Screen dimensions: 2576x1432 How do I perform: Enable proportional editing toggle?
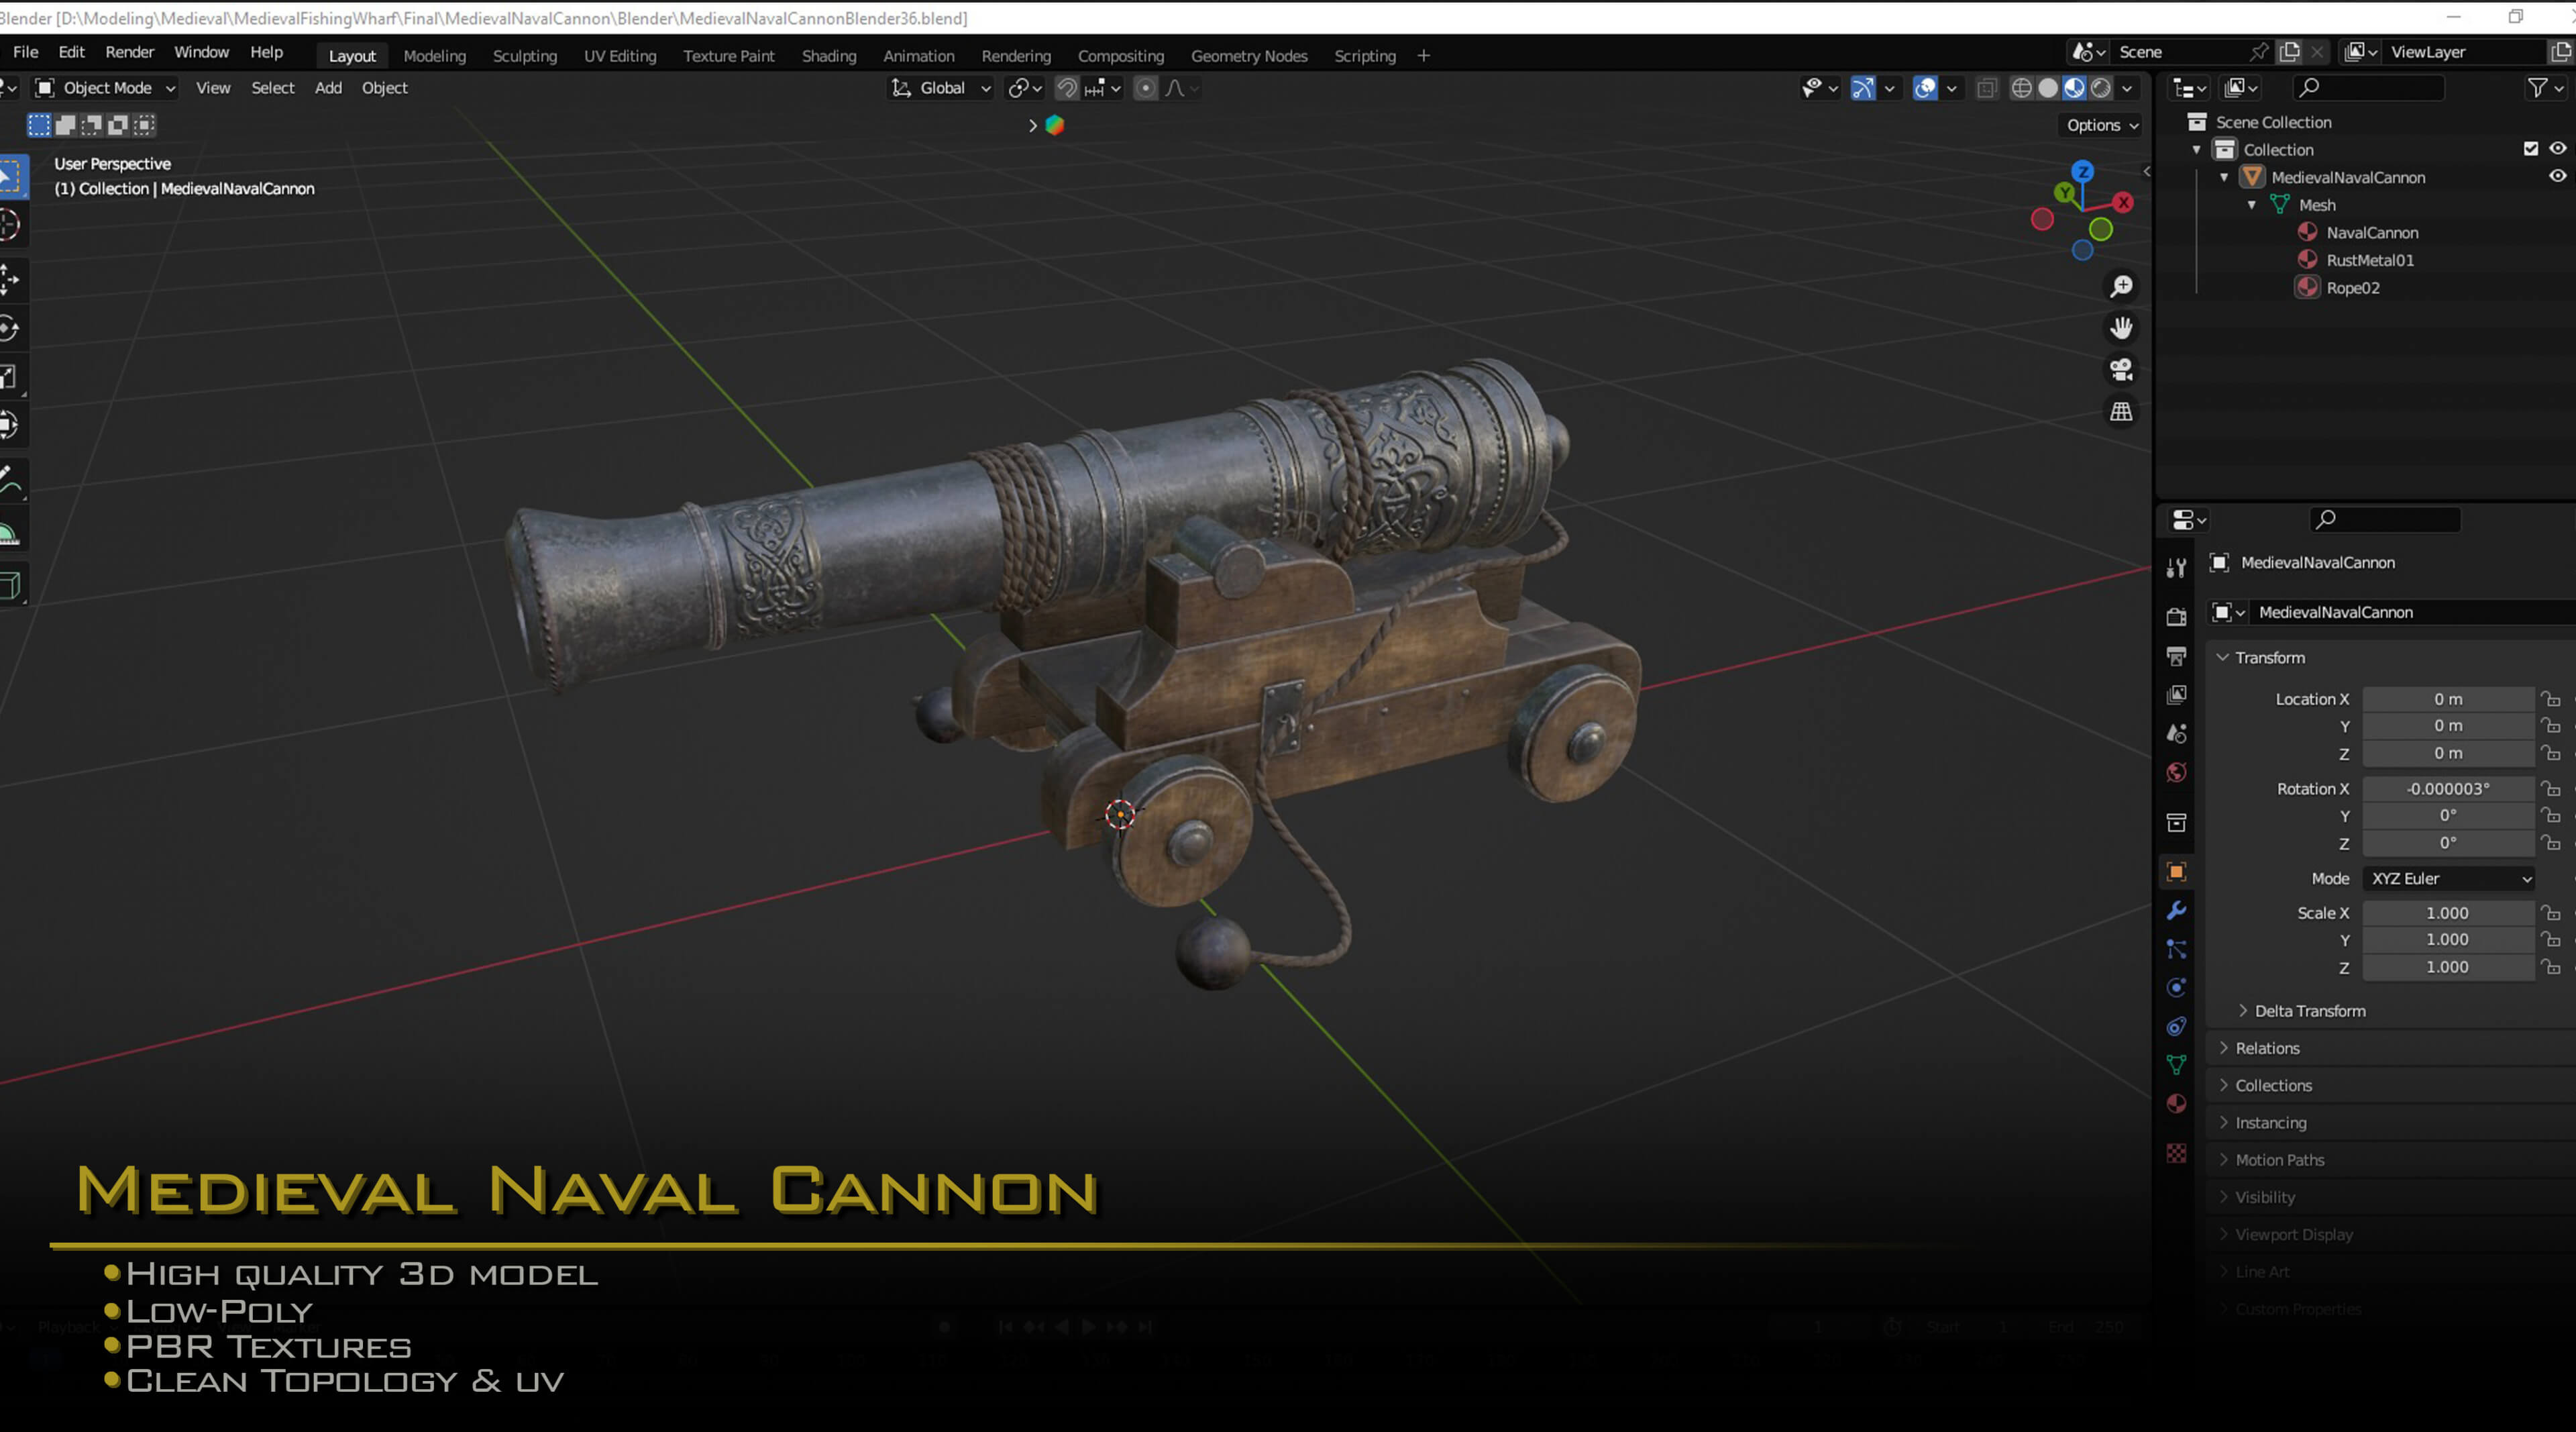point(1146,88)
